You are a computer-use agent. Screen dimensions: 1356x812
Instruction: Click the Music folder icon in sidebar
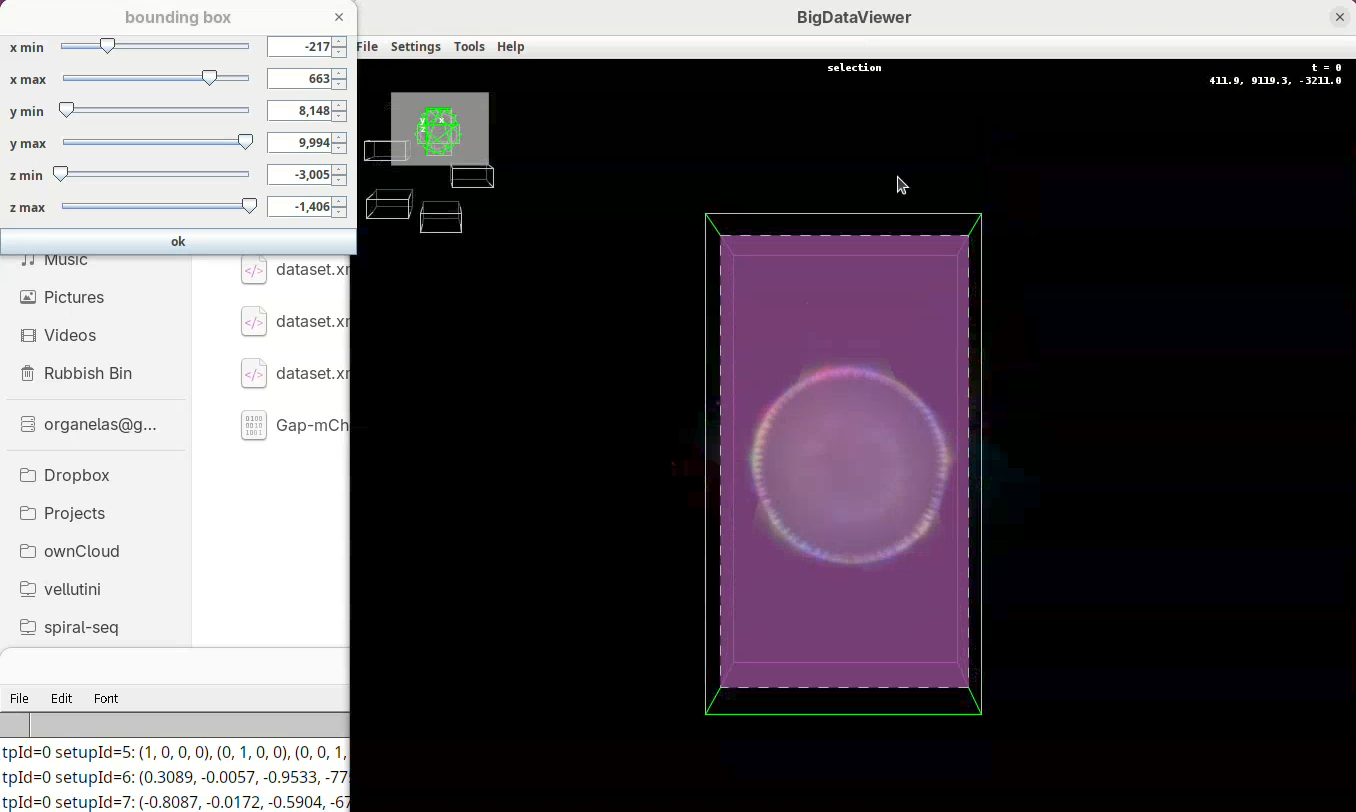(28, 260)
